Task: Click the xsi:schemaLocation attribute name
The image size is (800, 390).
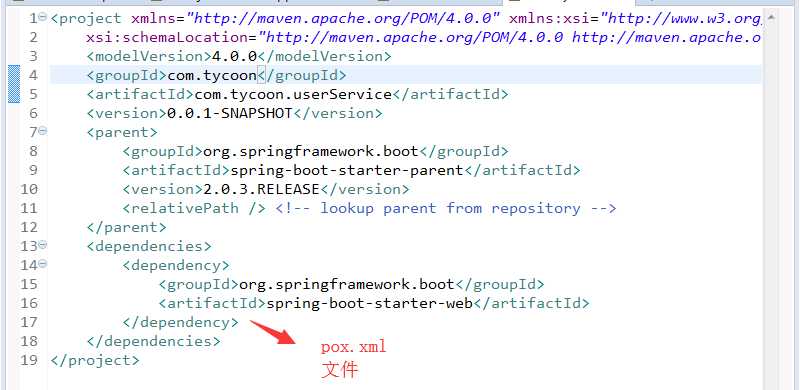Action: pyautogui.click(x=167, y=37)
